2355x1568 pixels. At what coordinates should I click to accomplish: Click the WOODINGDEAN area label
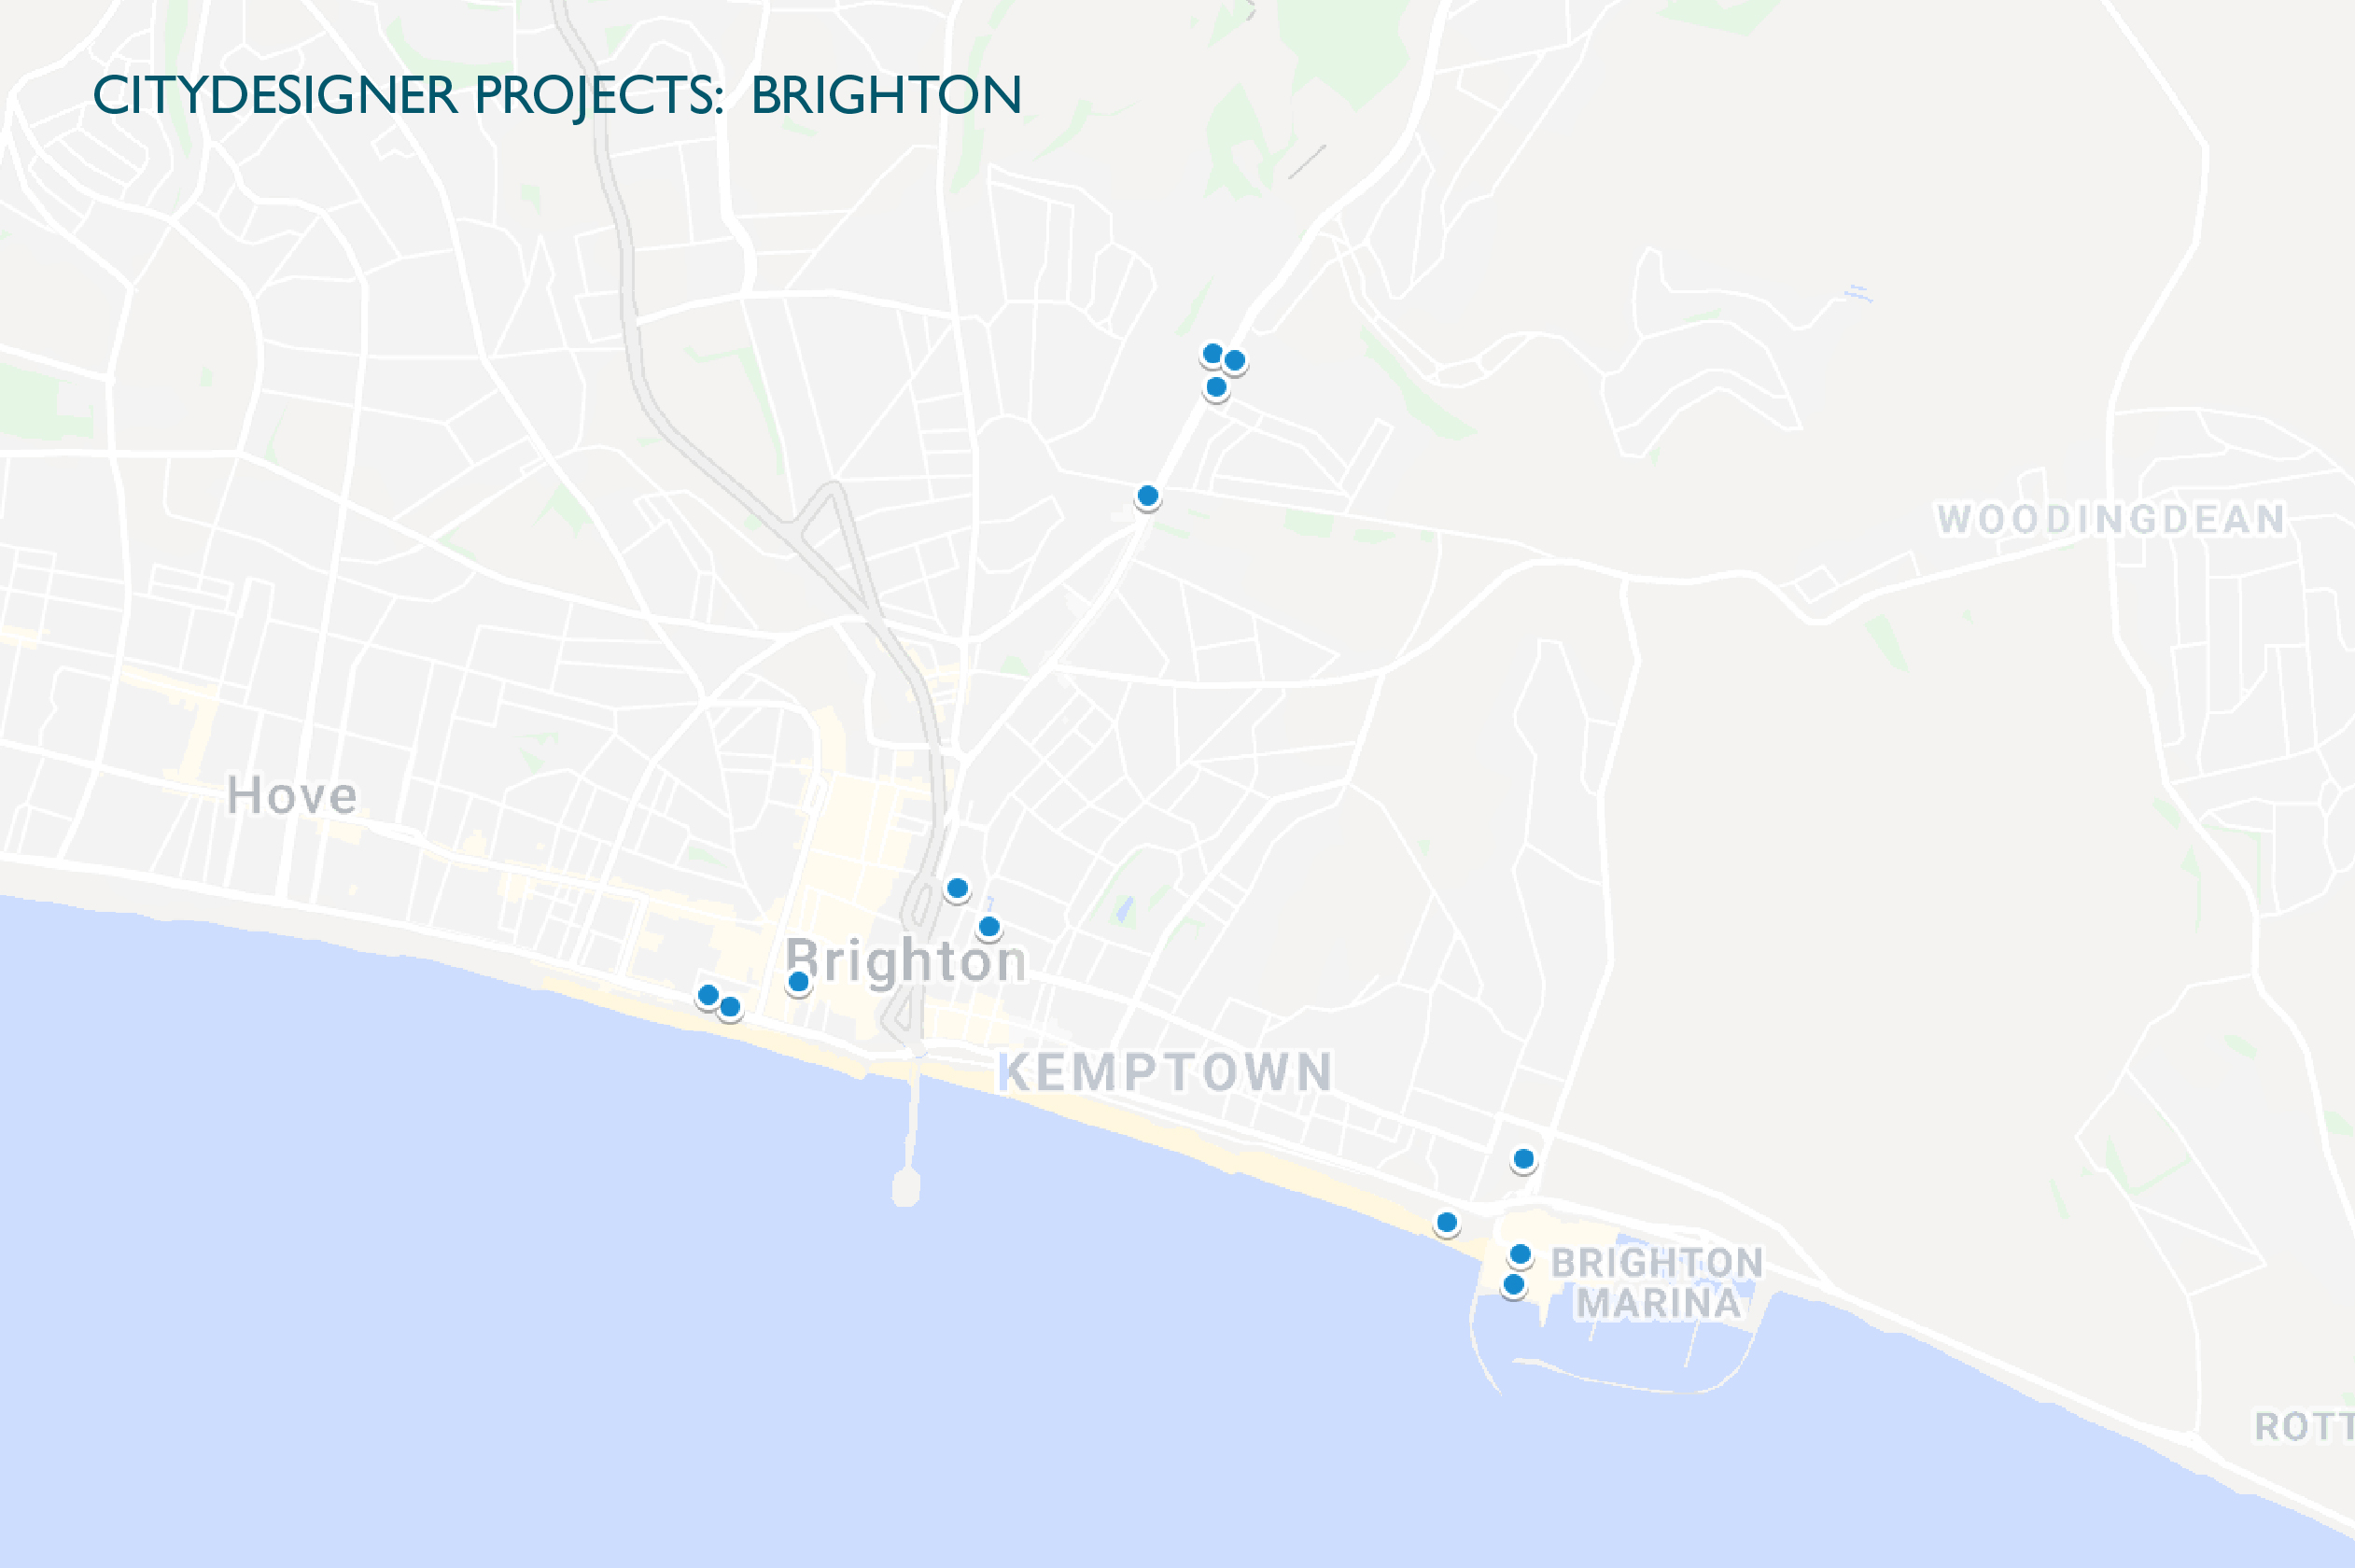tap(2111, 519)
